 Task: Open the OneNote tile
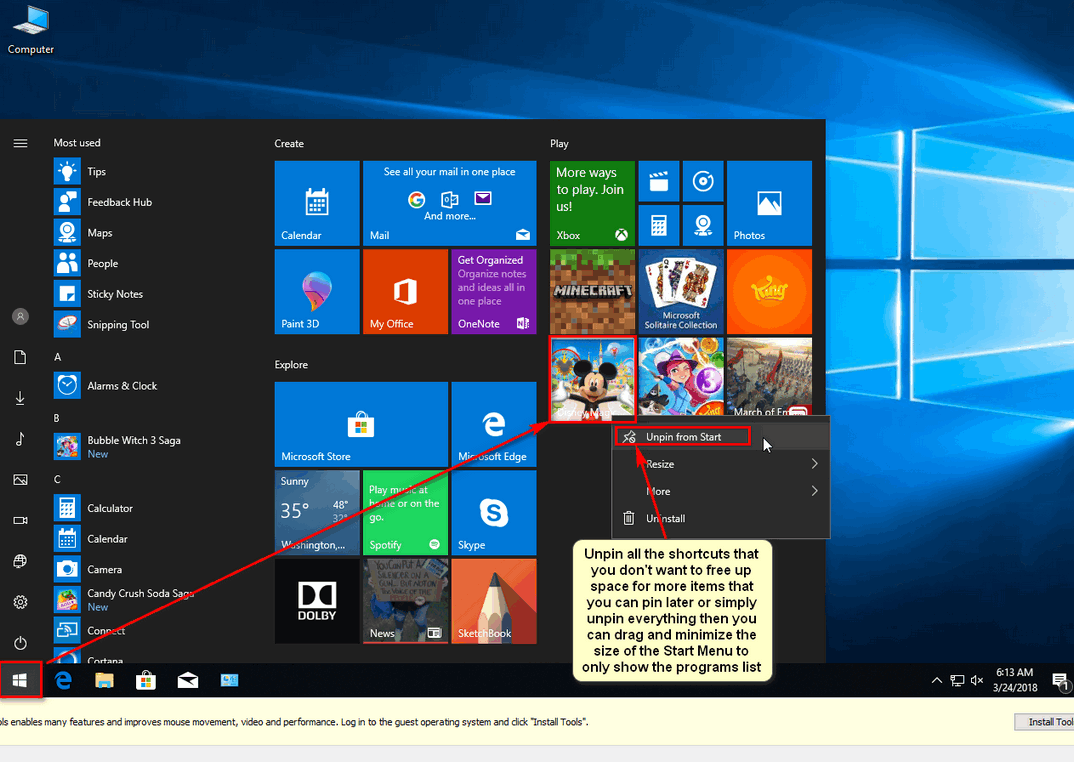(494, 292)
